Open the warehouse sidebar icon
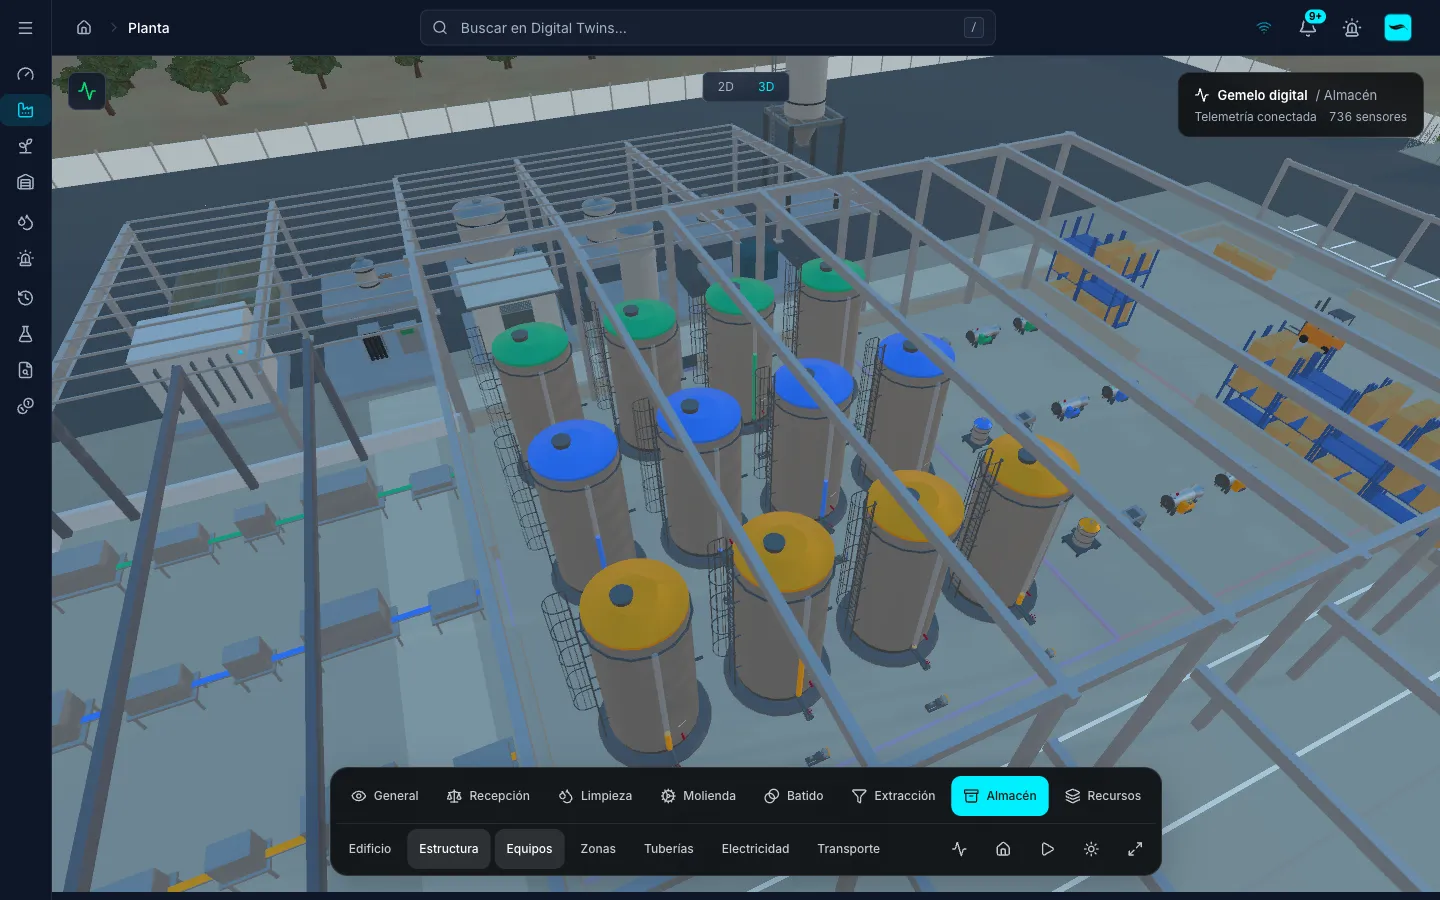 click(26, 182)
